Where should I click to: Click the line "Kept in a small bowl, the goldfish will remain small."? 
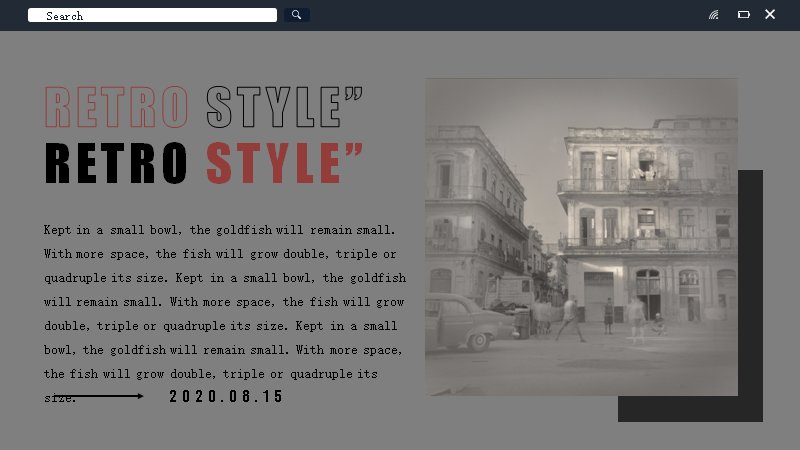point(219,230)
